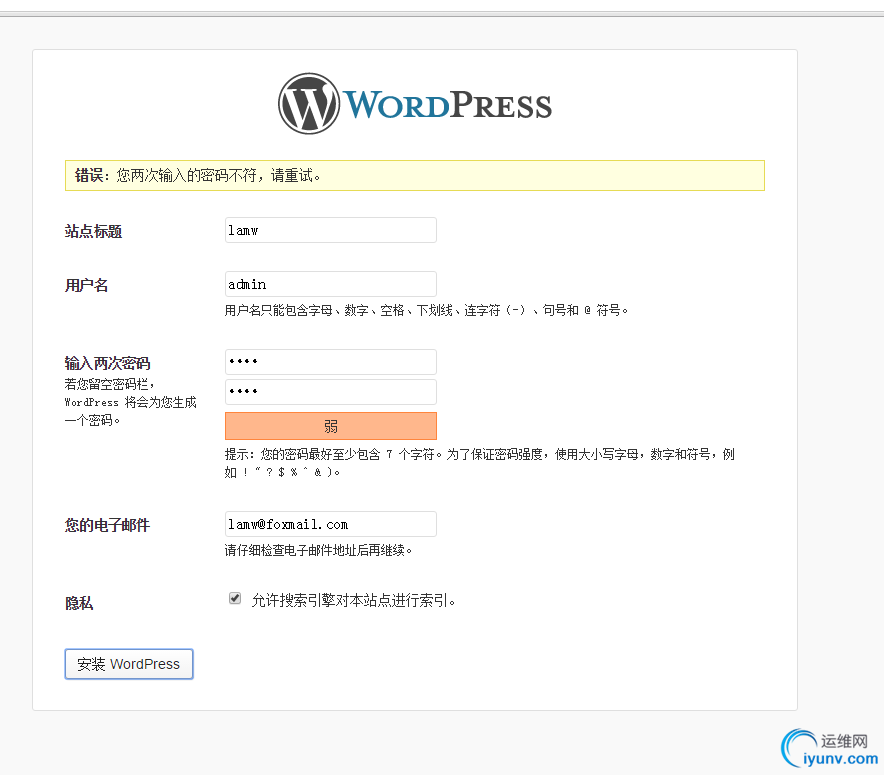Select the second password confirmation field
Viewport: 884px width, 775px height.
(x=331, y=392)
